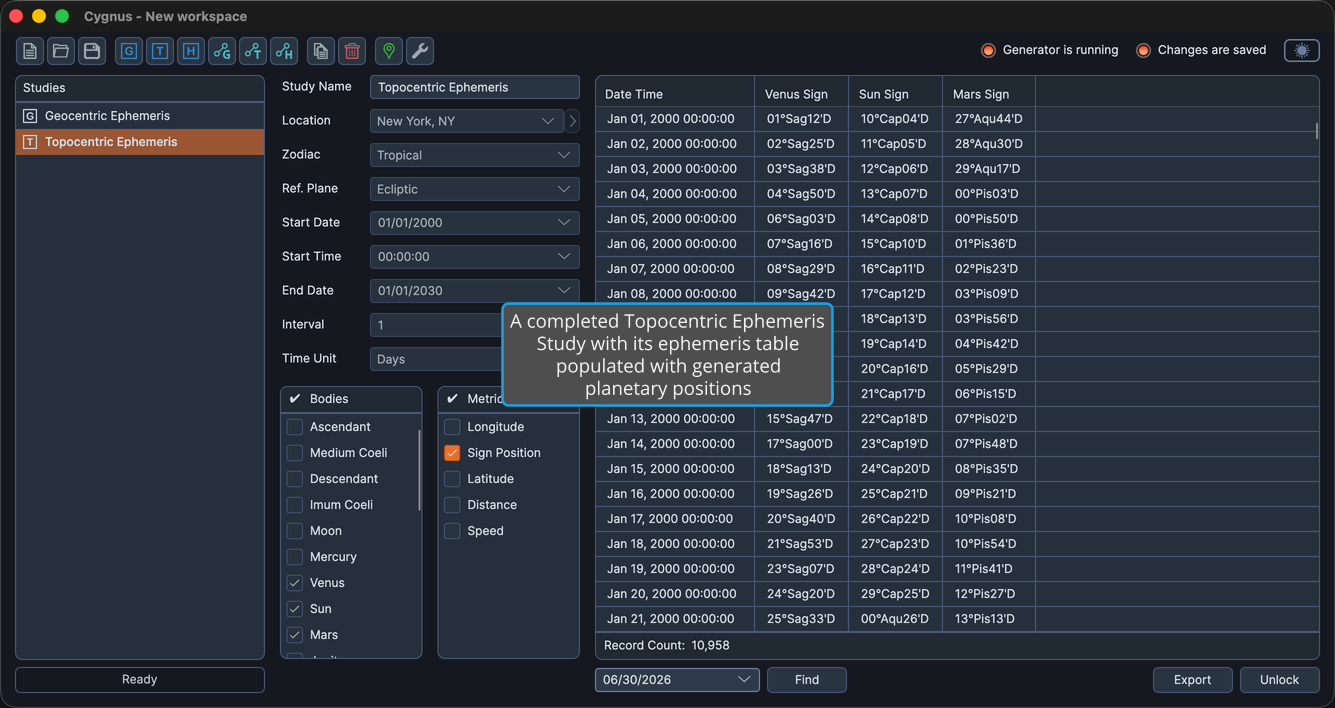Click the red trash delete study icon

352,51
